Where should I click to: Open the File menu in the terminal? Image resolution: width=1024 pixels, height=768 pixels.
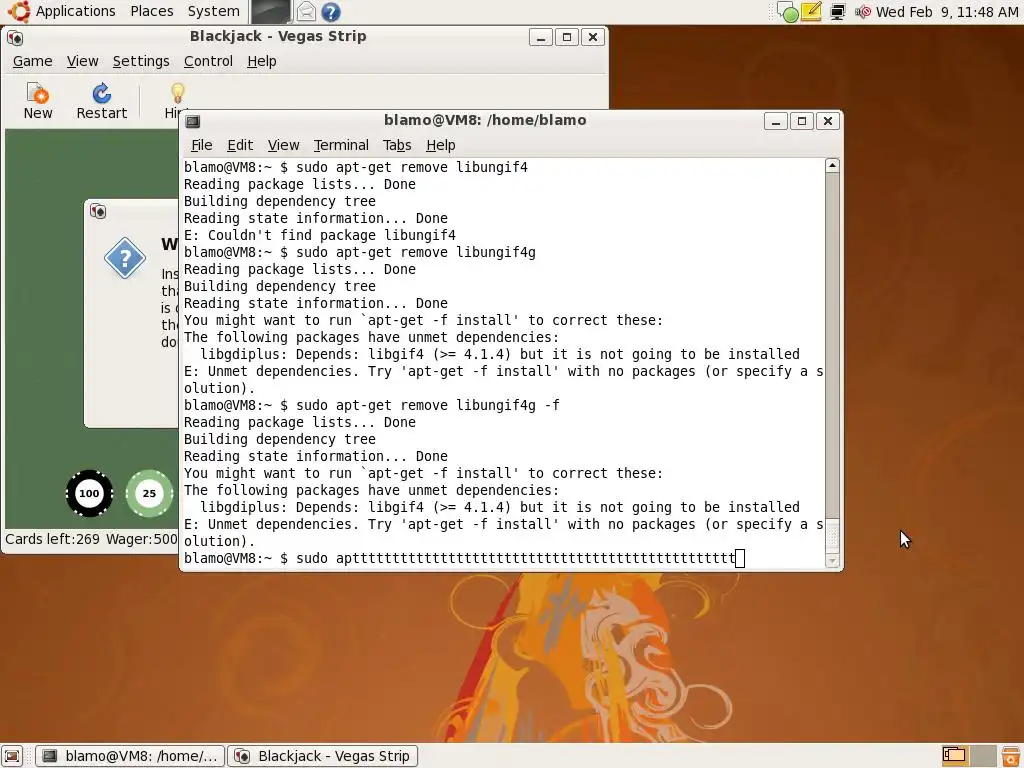[x=201, y=145]
